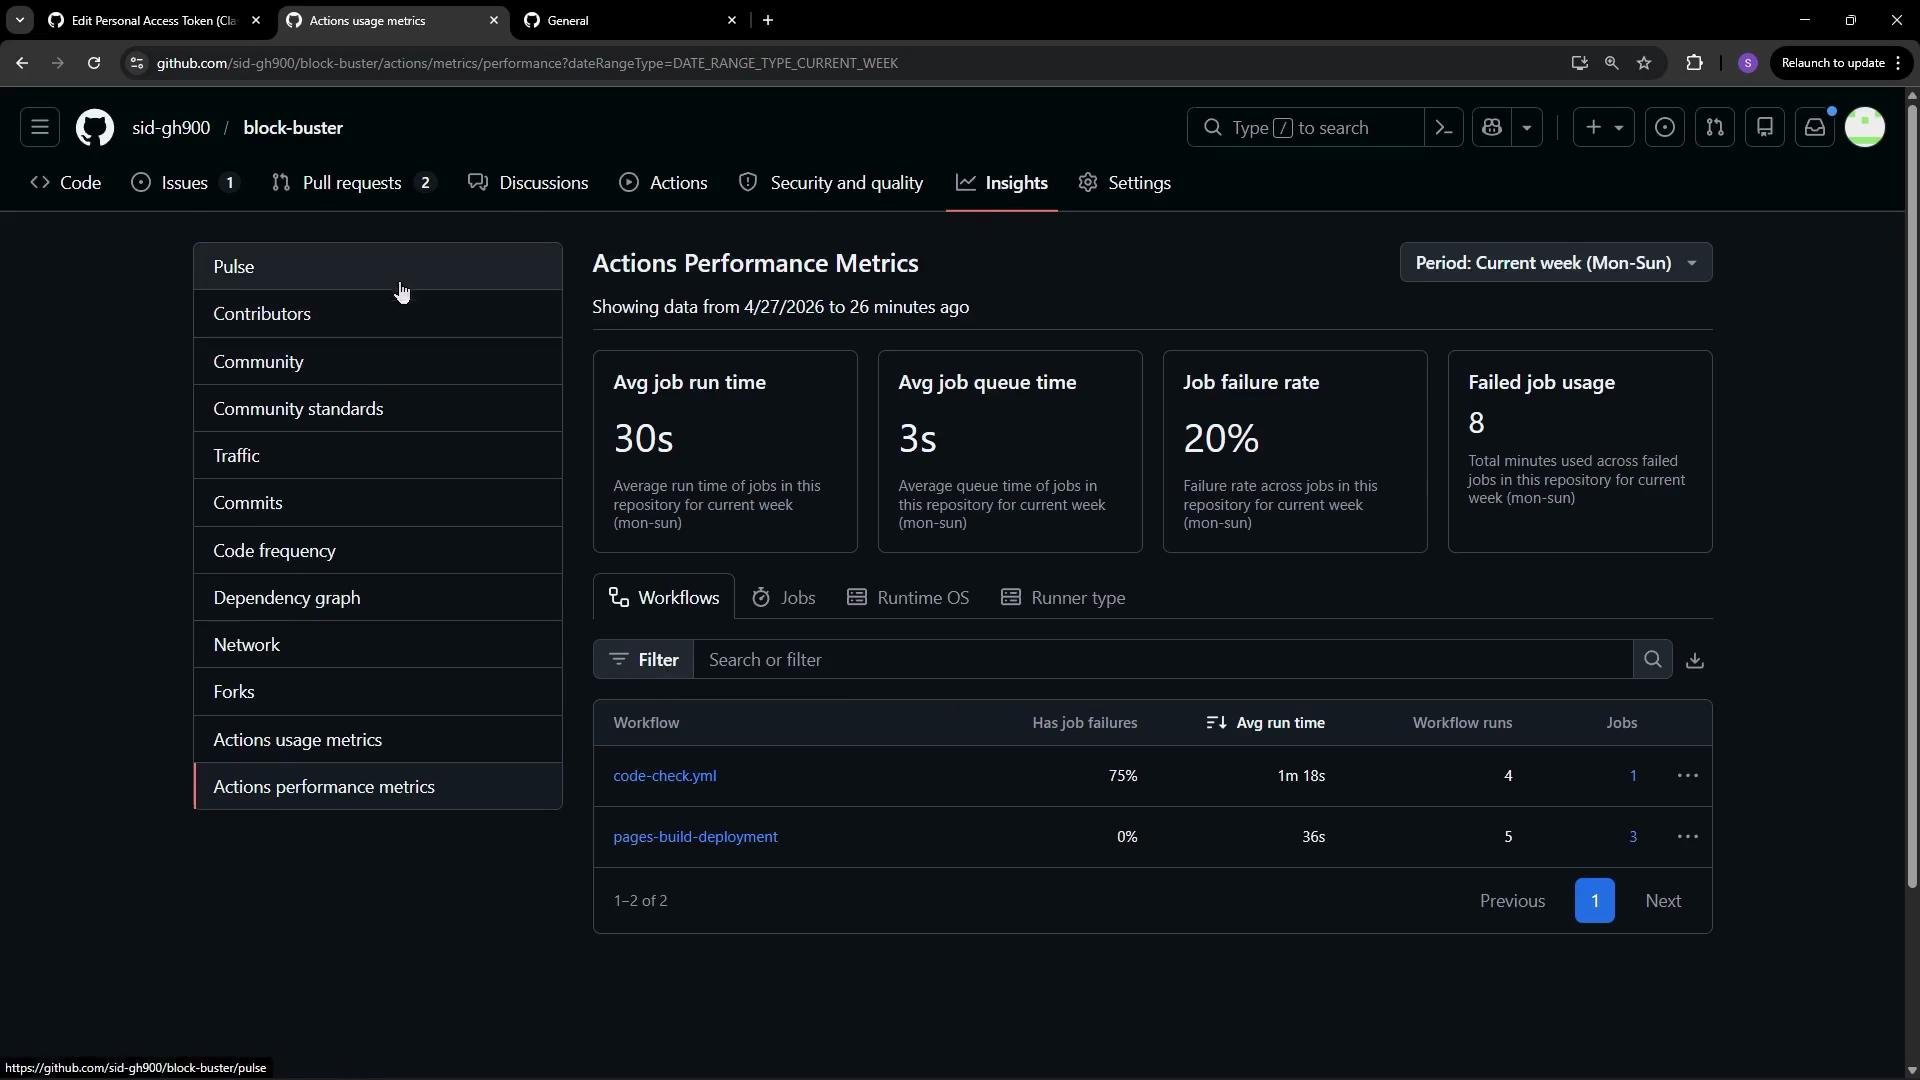This screenshot has width=1920, height=1080.
Task: Open the tab search dropdown
Action: (19, 20)
